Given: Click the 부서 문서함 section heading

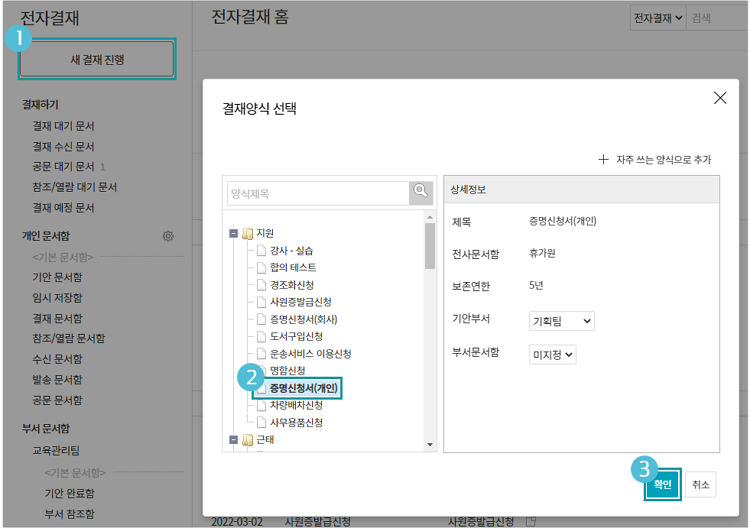Looking at the screenshot, I should (x=46, y=429).
